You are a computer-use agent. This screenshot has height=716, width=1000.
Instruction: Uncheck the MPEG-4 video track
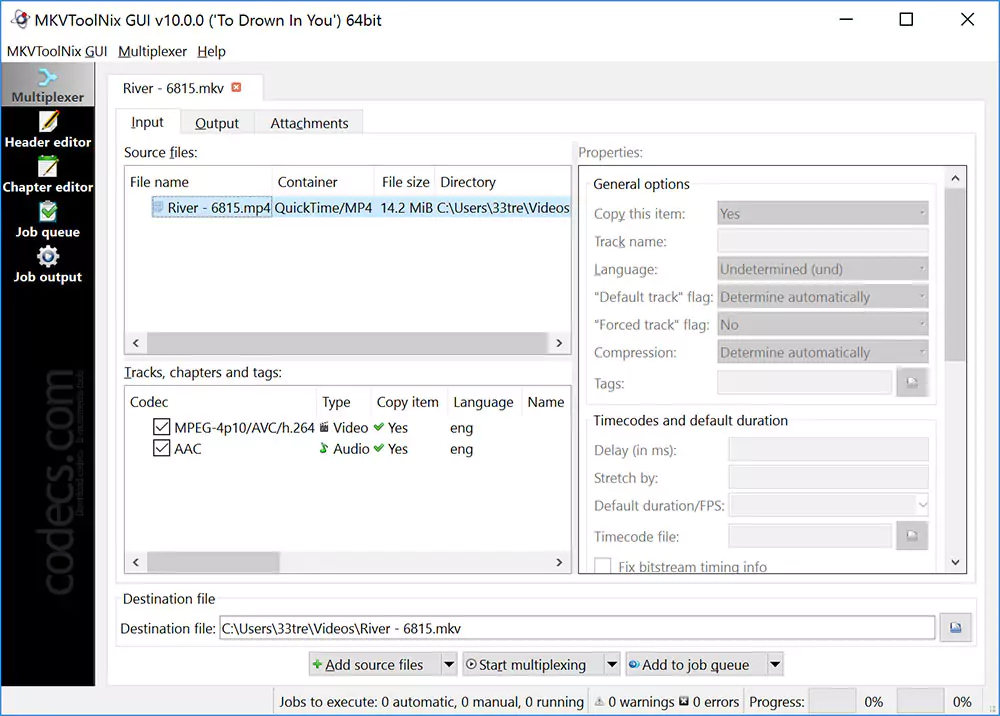(162, 426)
